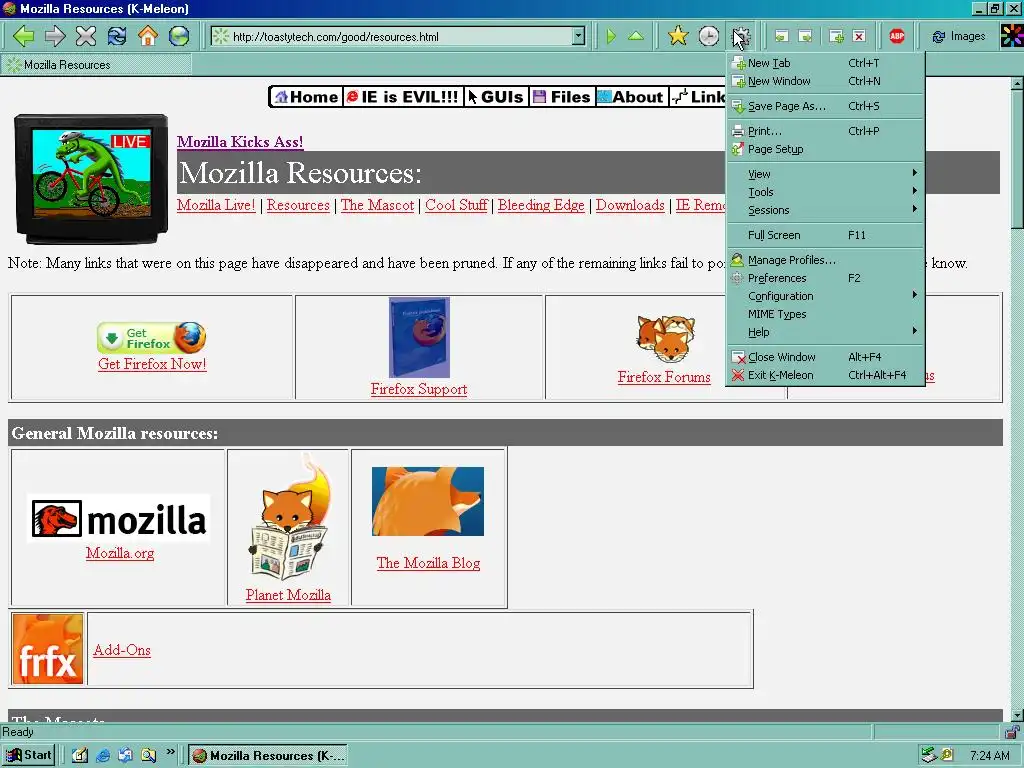Click the Files navigation button
The width and height of the screenshot is (1024, 768).
point(562,97)
